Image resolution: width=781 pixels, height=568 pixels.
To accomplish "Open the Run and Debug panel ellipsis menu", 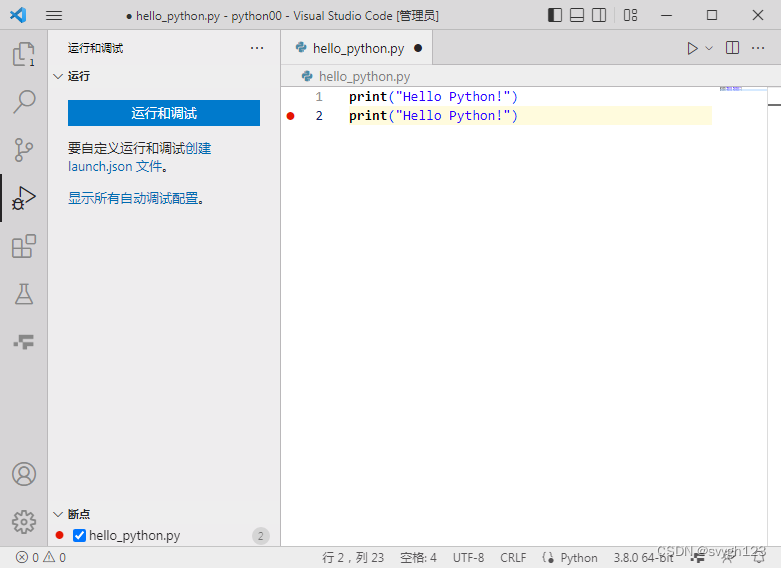I will tap(257, 48).
